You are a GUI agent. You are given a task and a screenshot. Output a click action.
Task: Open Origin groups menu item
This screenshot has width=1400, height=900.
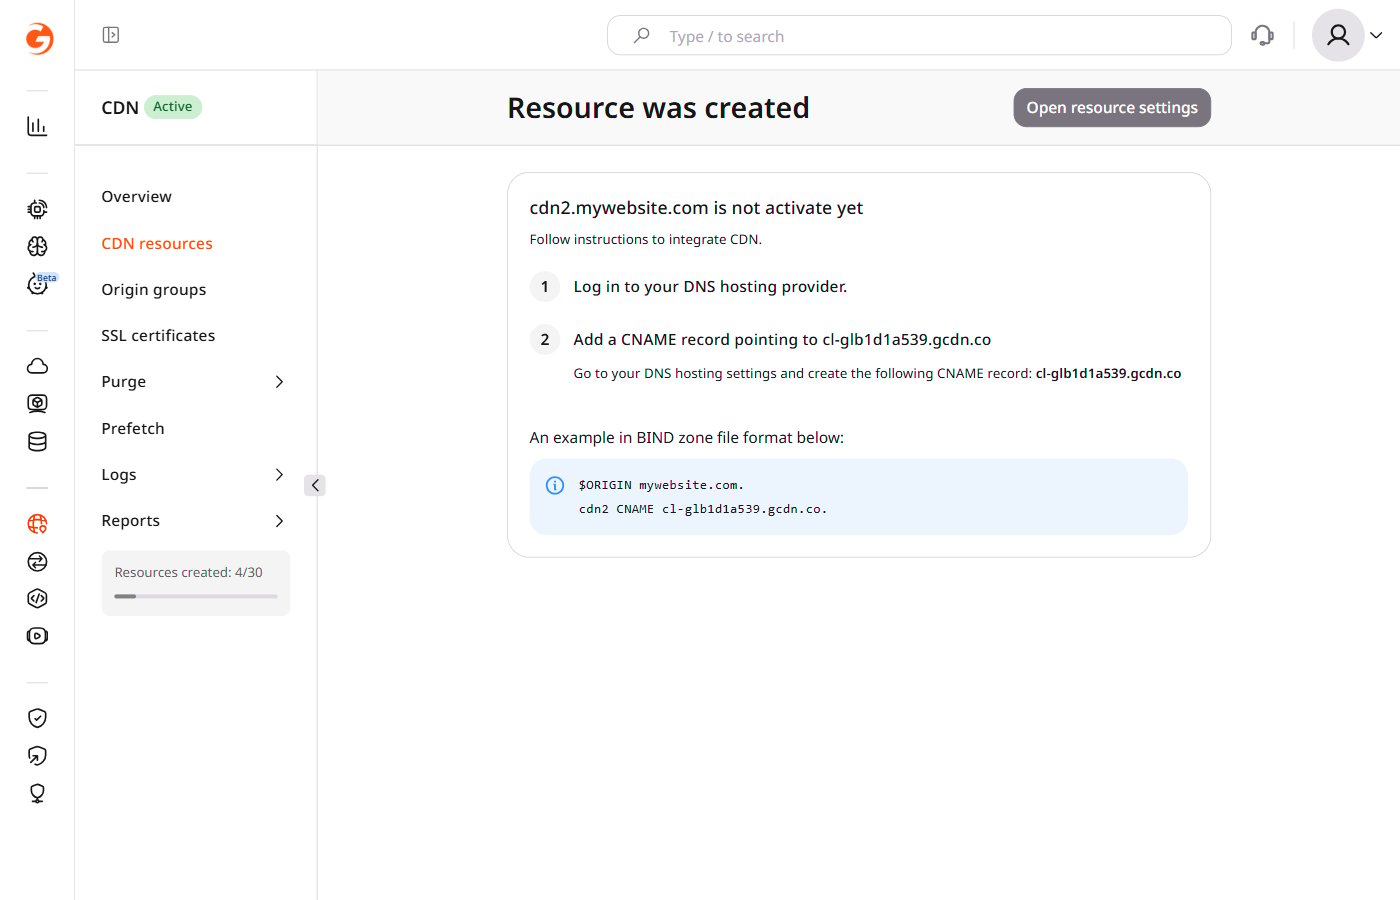pos(154,290)
